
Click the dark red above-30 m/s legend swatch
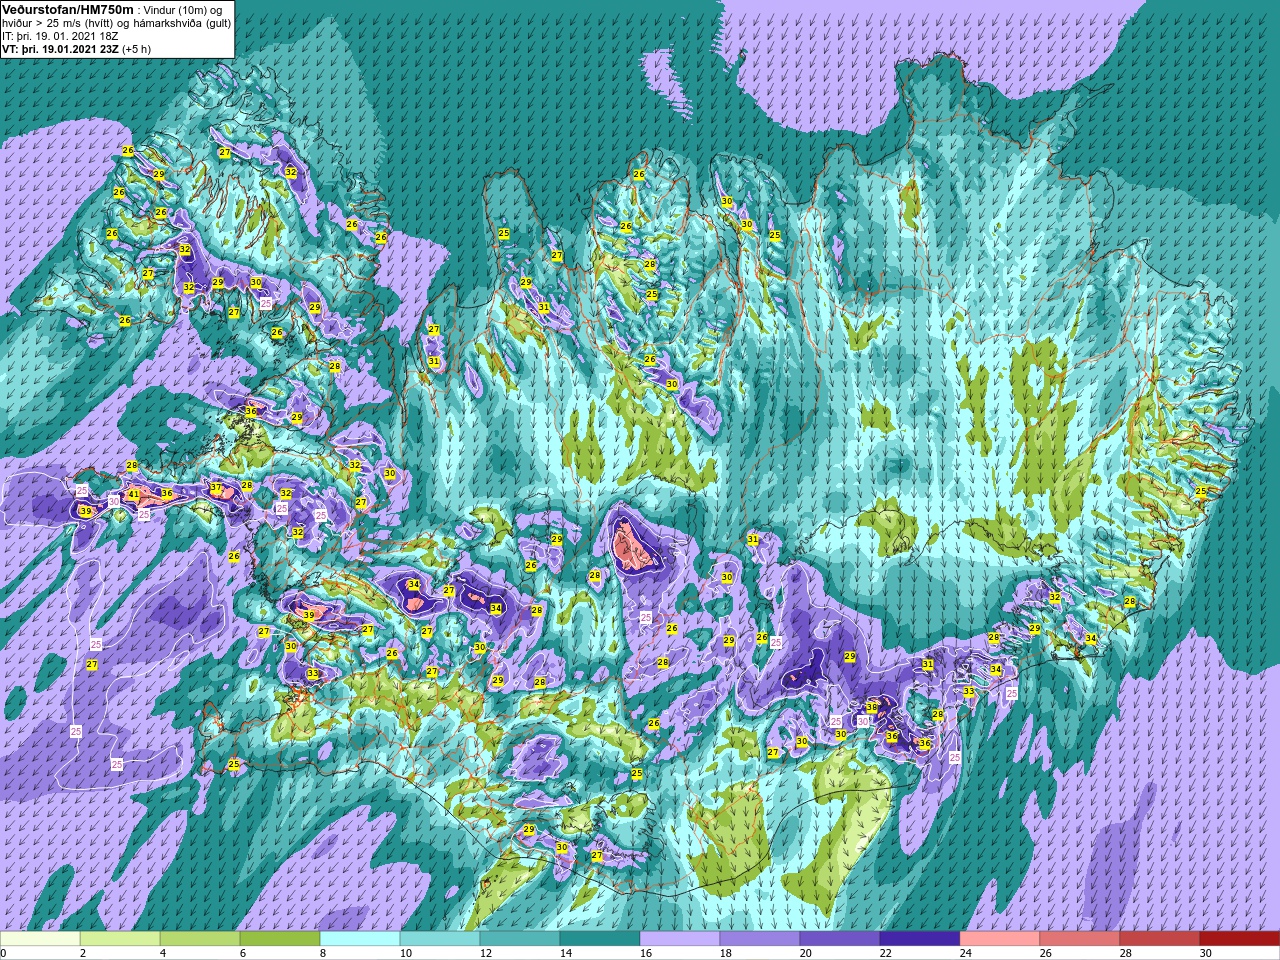(1240, 939)
